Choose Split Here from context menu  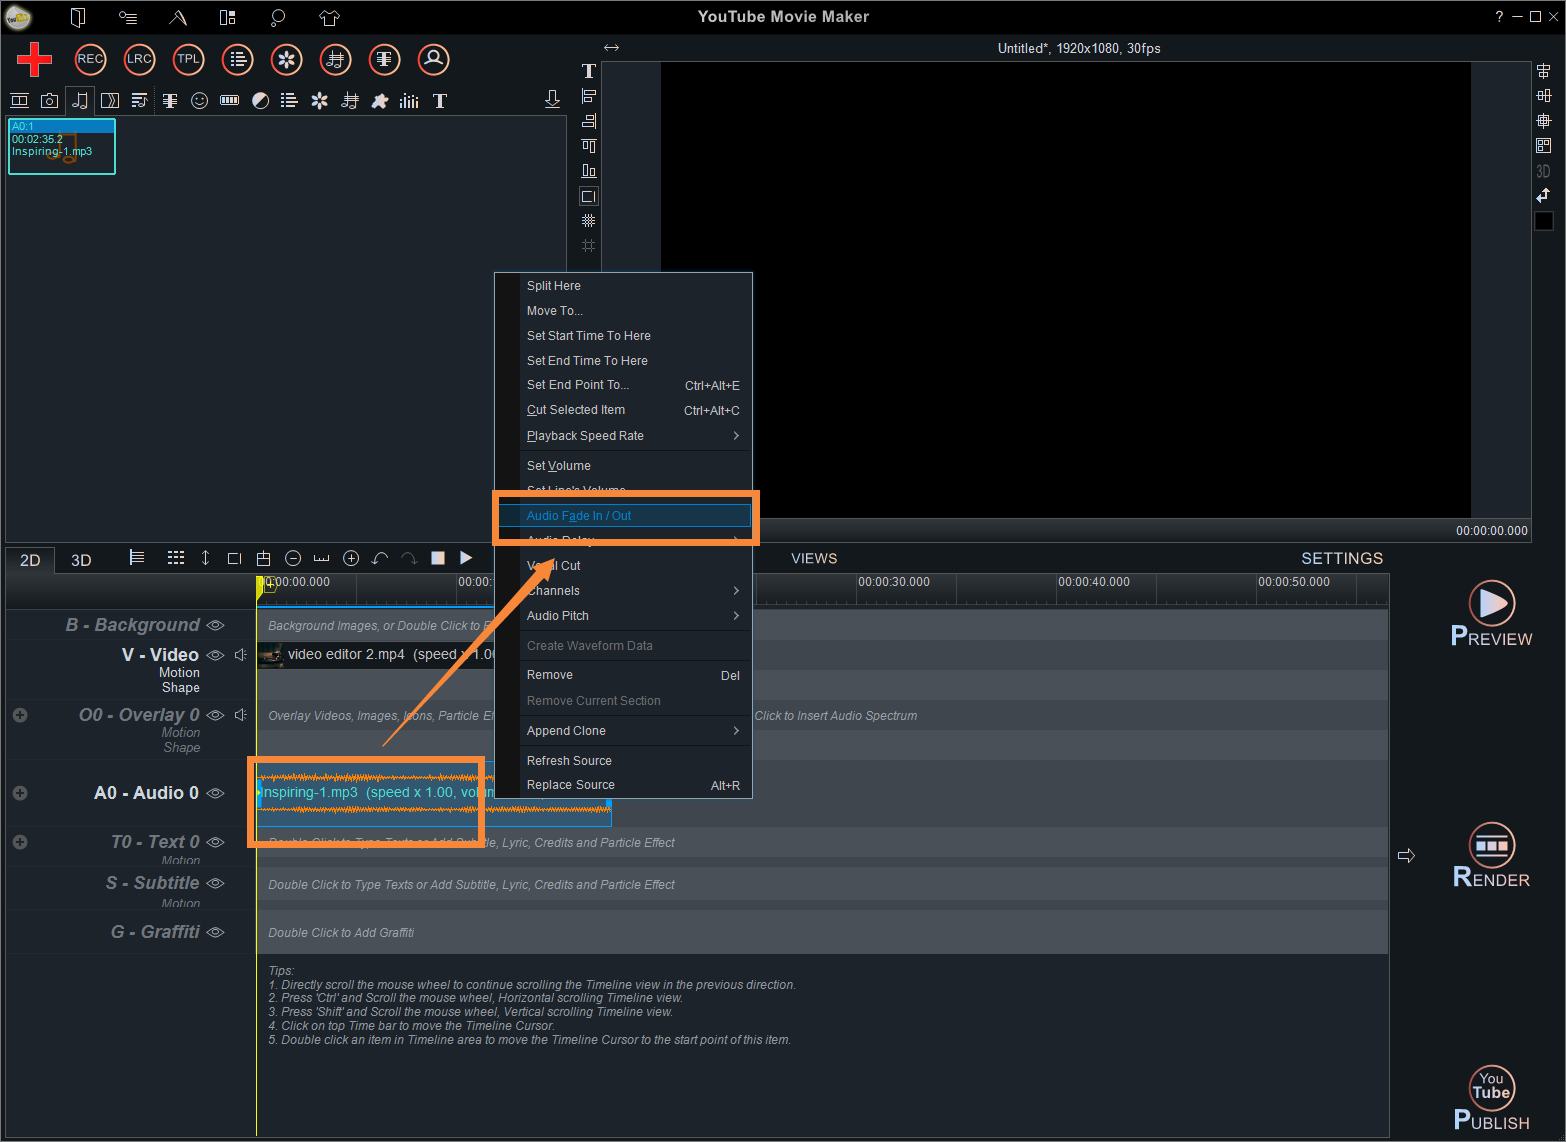tap(635, 286)
